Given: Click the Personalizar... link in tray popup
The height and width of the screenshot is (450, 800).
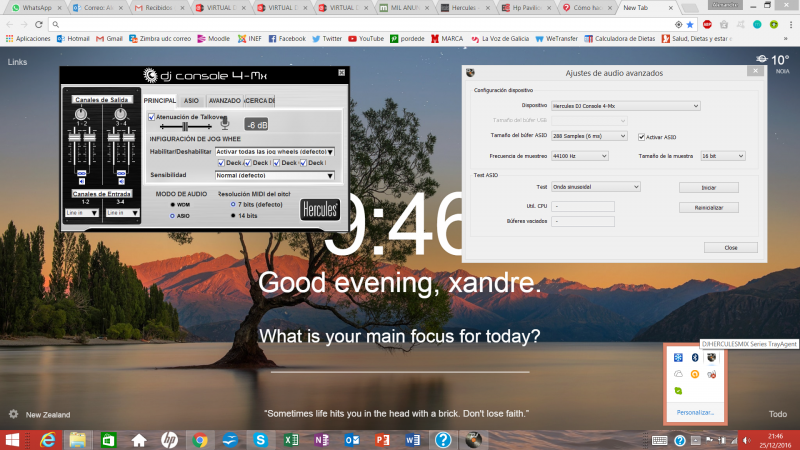Looking at the screenshot, I should click(x=695, y=412).
